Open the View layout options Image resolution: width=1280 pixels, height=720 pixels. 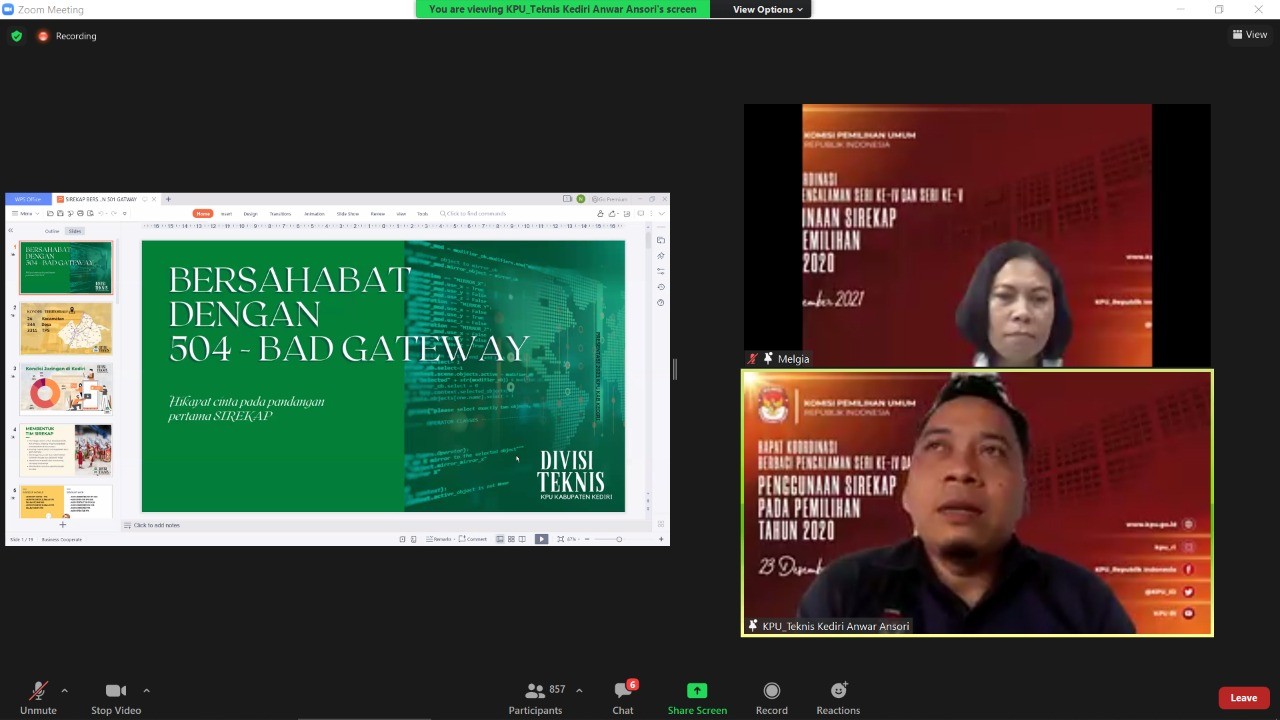click(1250, 34)
